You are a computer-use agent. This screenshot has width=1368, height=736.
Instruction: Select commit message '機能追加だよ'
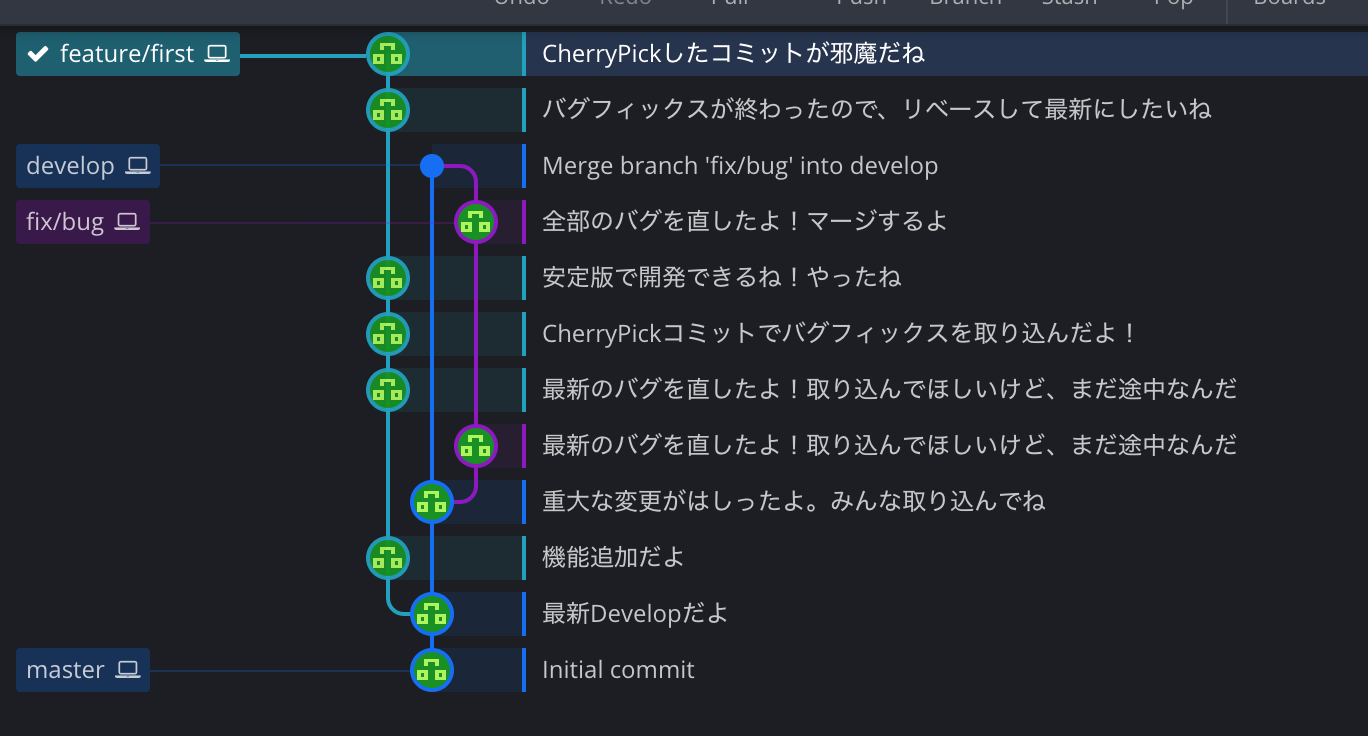pyautogui.click(x=613, y=558)
